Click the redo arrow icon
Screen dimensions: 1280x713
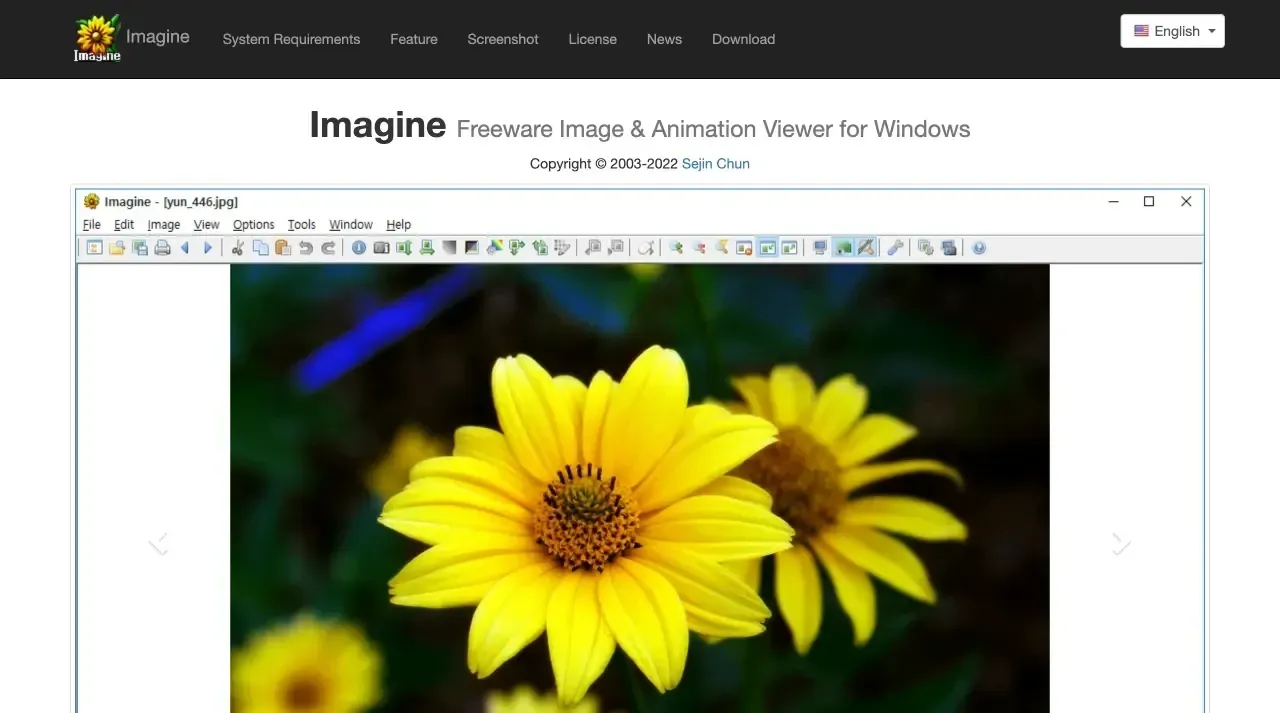pyautogui.click(x=328, y=248)
